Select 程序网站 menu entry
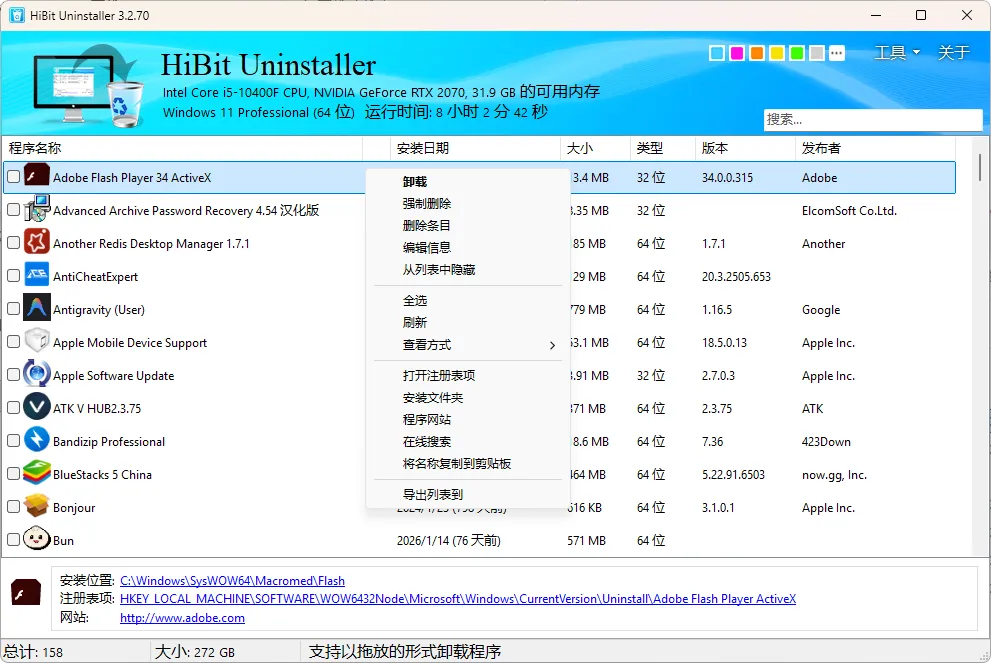Viewport: 991px width, 663px height. pos(468,420)
